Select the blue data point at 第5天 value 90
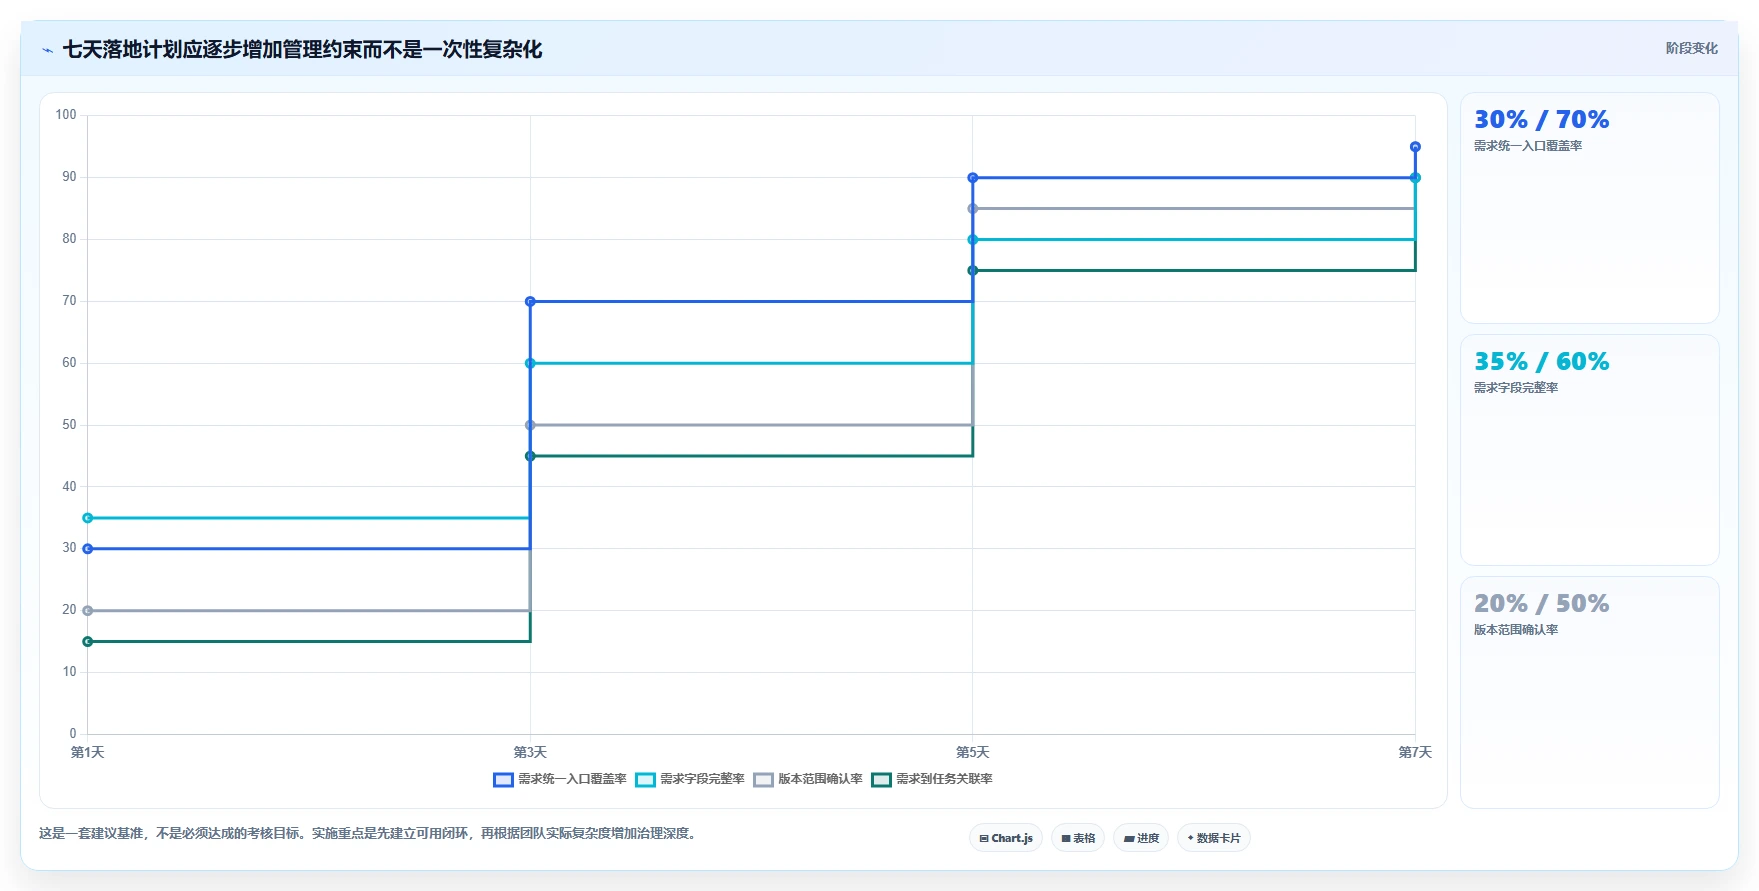This screenshot has height=891, width=1759. (973, 178)
